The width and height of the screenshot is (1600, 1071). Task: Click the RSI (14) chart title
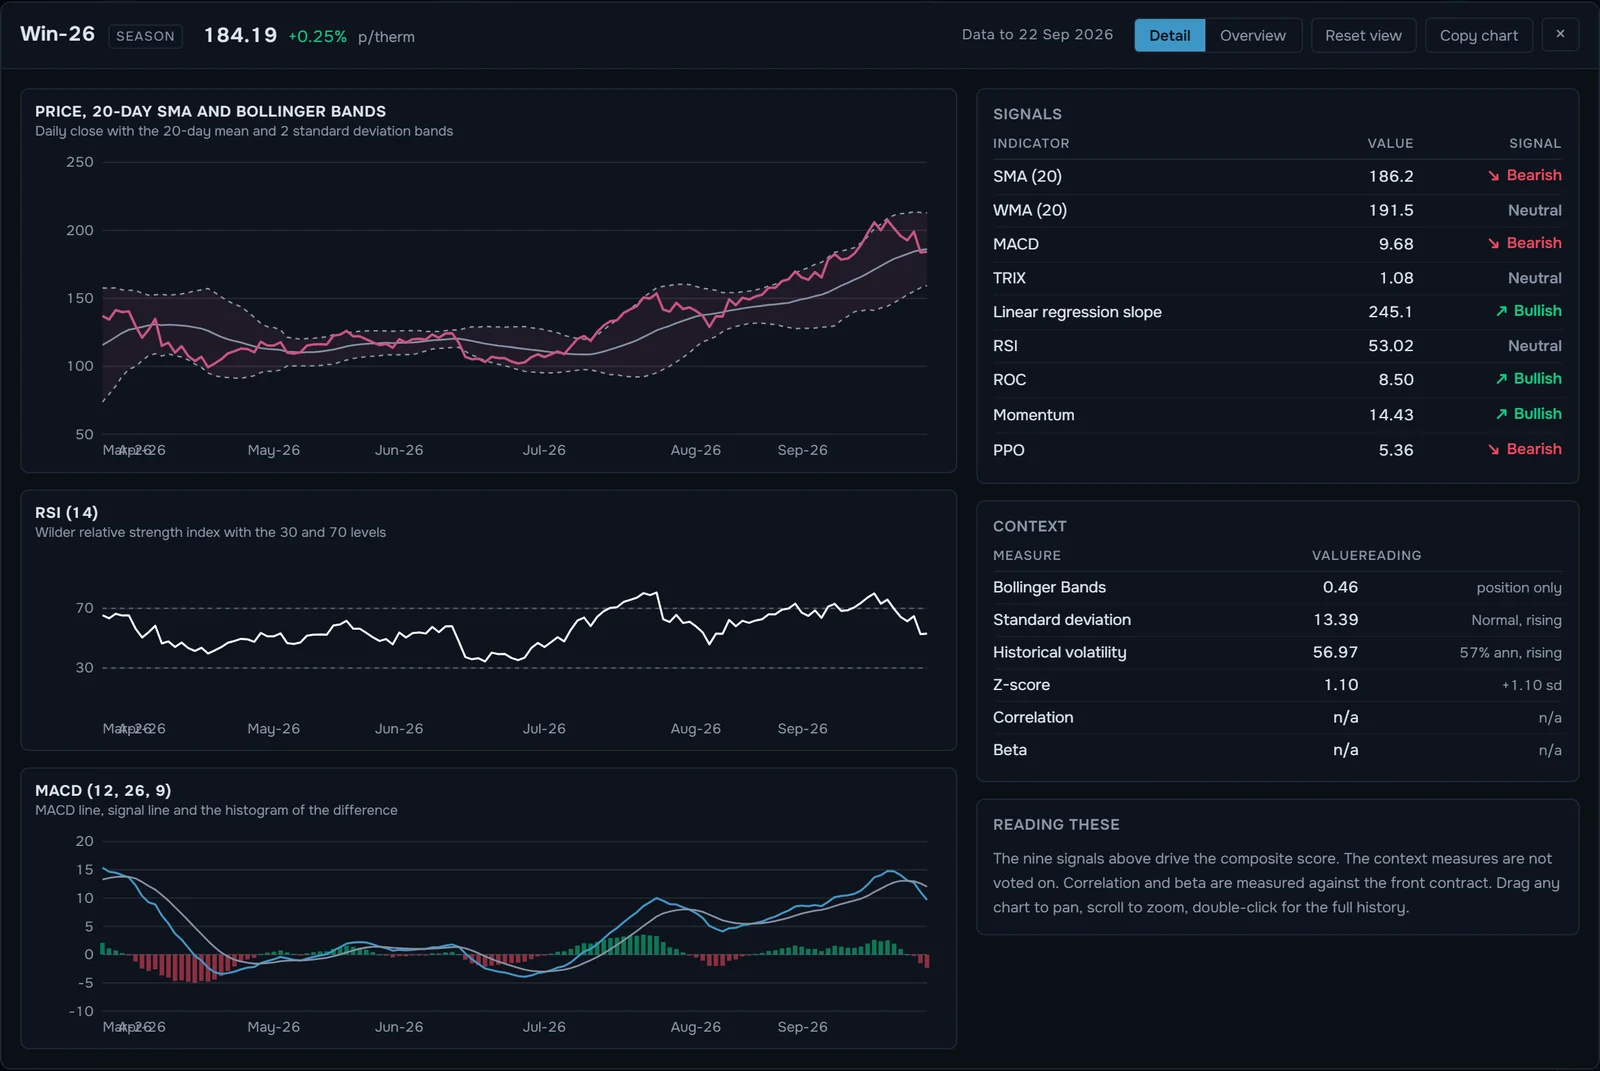point(66,513)
